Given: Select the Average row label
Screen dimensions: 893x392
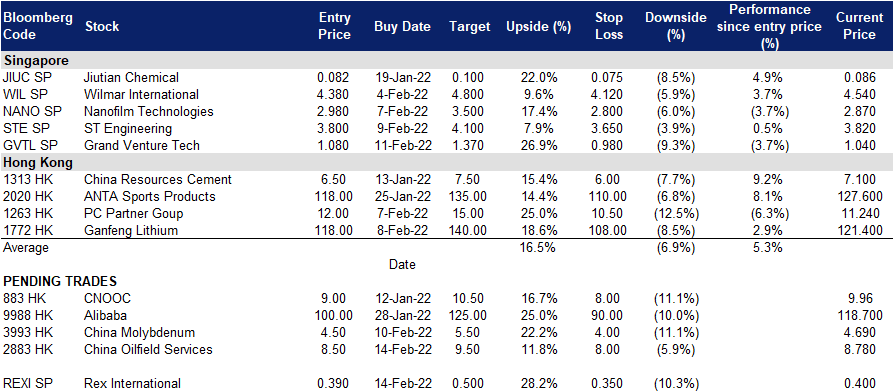Looking at the screenshot, I should click(x=26, y=248).
